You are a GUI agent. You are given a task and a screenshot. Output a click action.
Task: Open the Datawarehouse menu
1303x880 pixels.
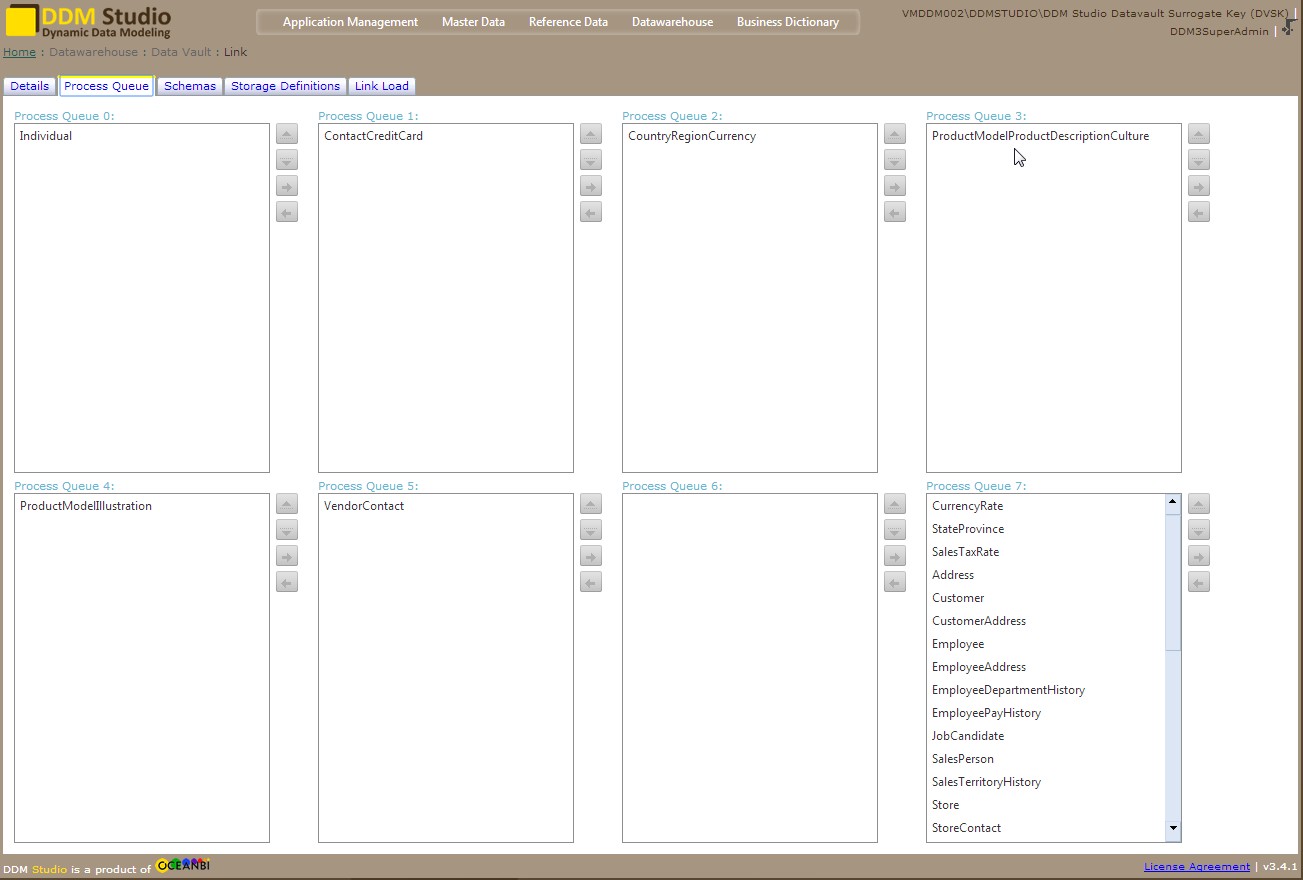pos(672,22)
